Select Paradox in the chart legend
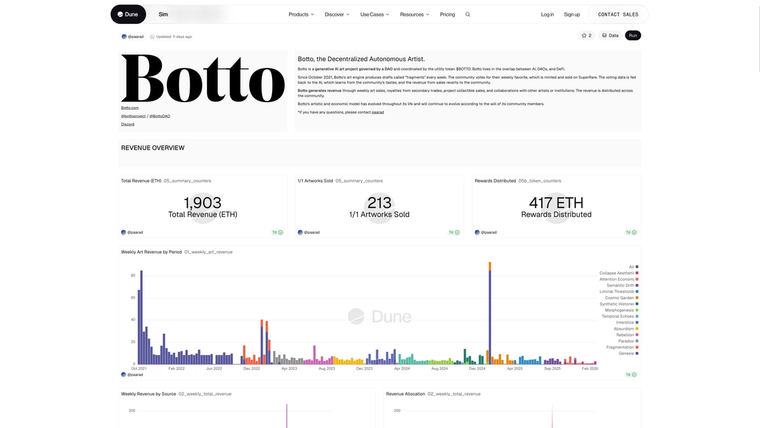 [x=628, y=341]
